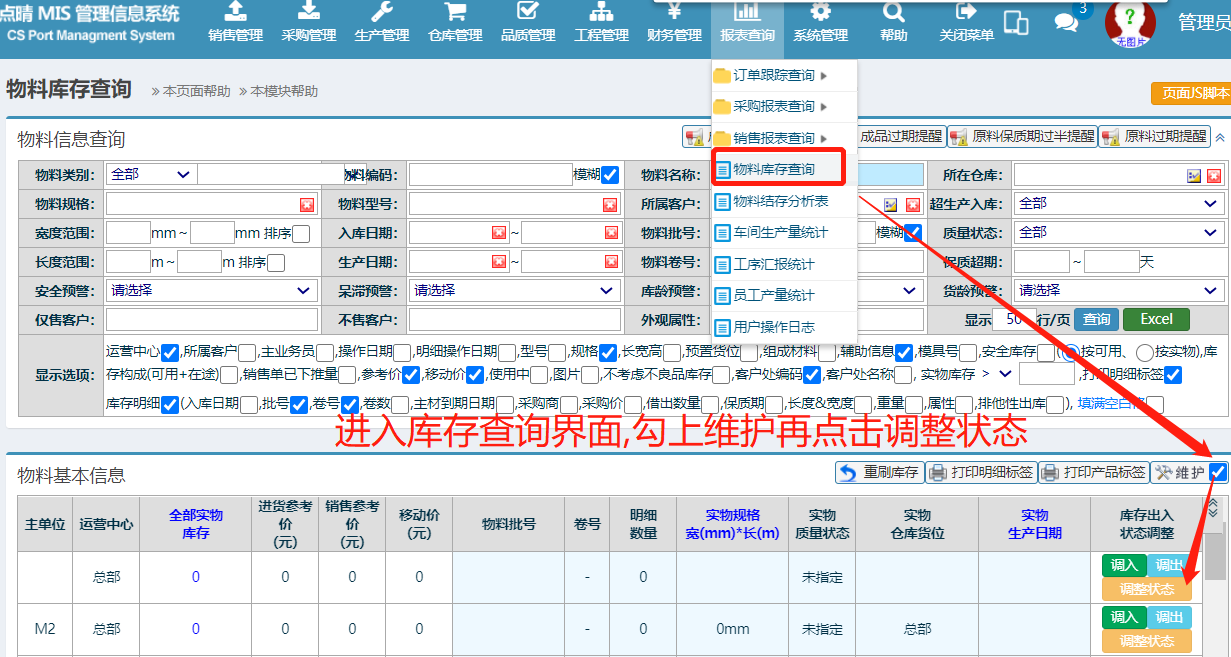This screenshot has width=1231, height=657.
Task: Click the 查询 search button
Action: (1096, 320)
